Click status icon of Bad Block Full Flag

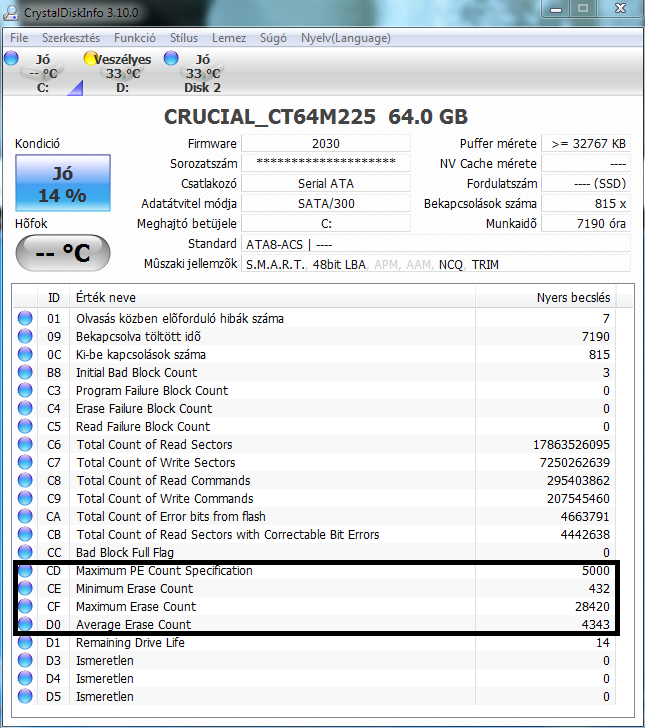25,552
